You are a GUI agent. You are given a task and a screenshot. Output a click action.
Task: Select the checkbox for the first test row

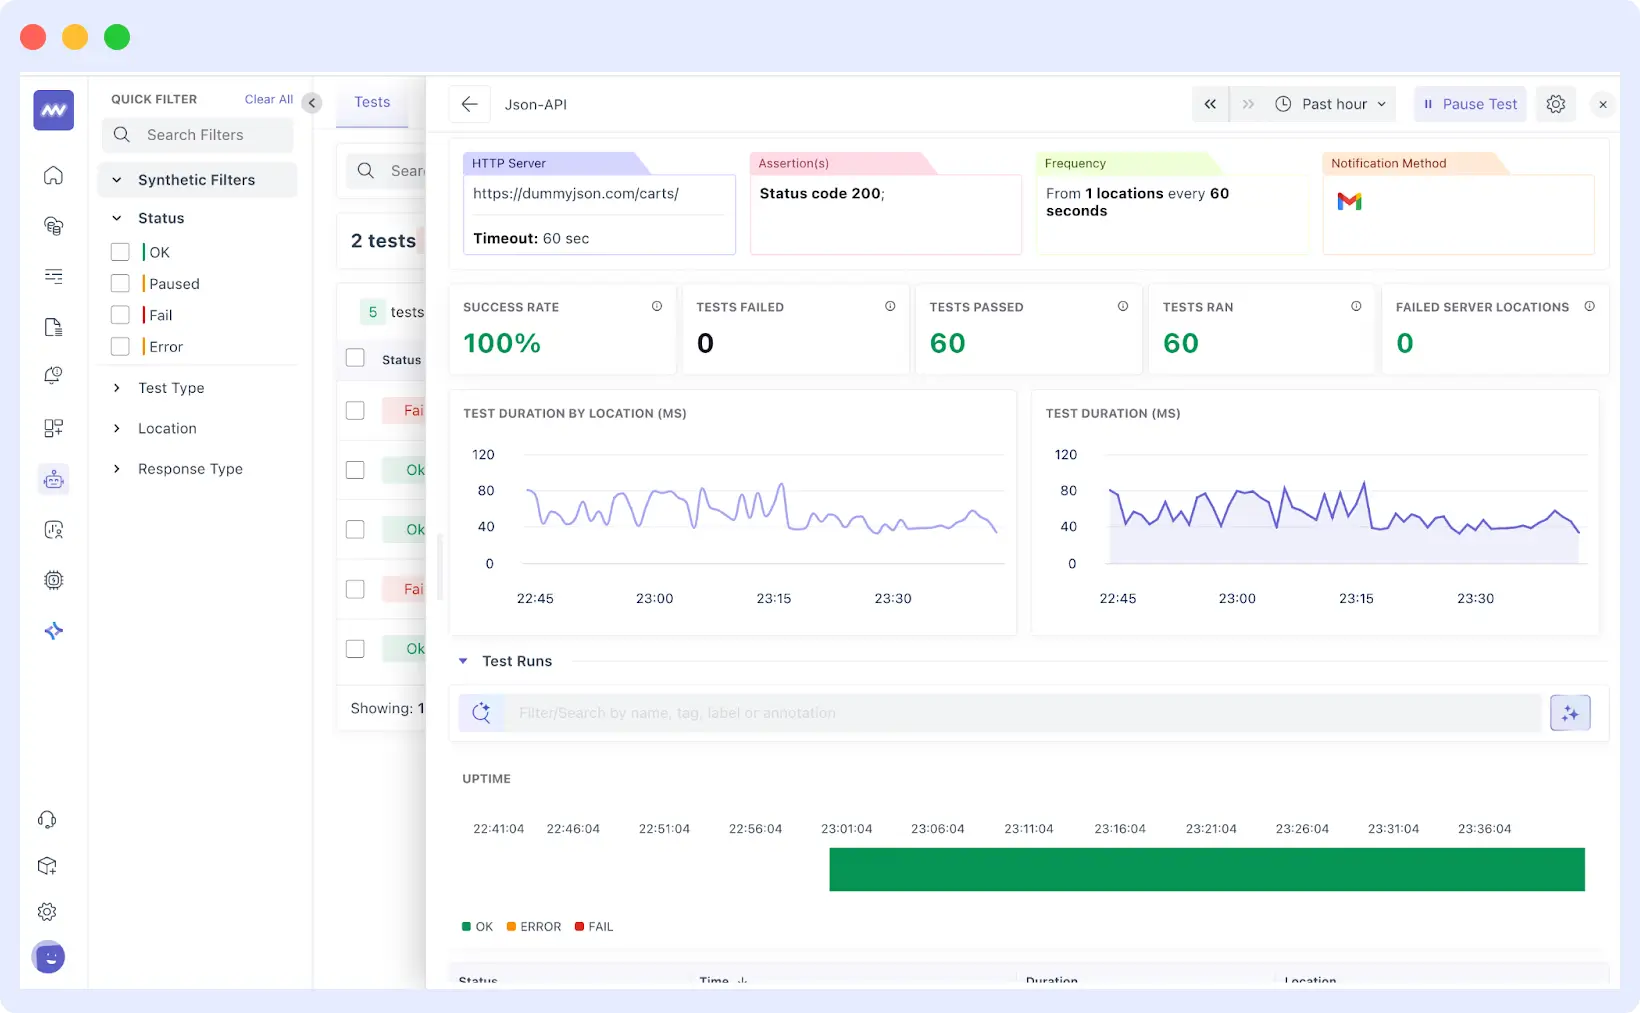[355, 410]
